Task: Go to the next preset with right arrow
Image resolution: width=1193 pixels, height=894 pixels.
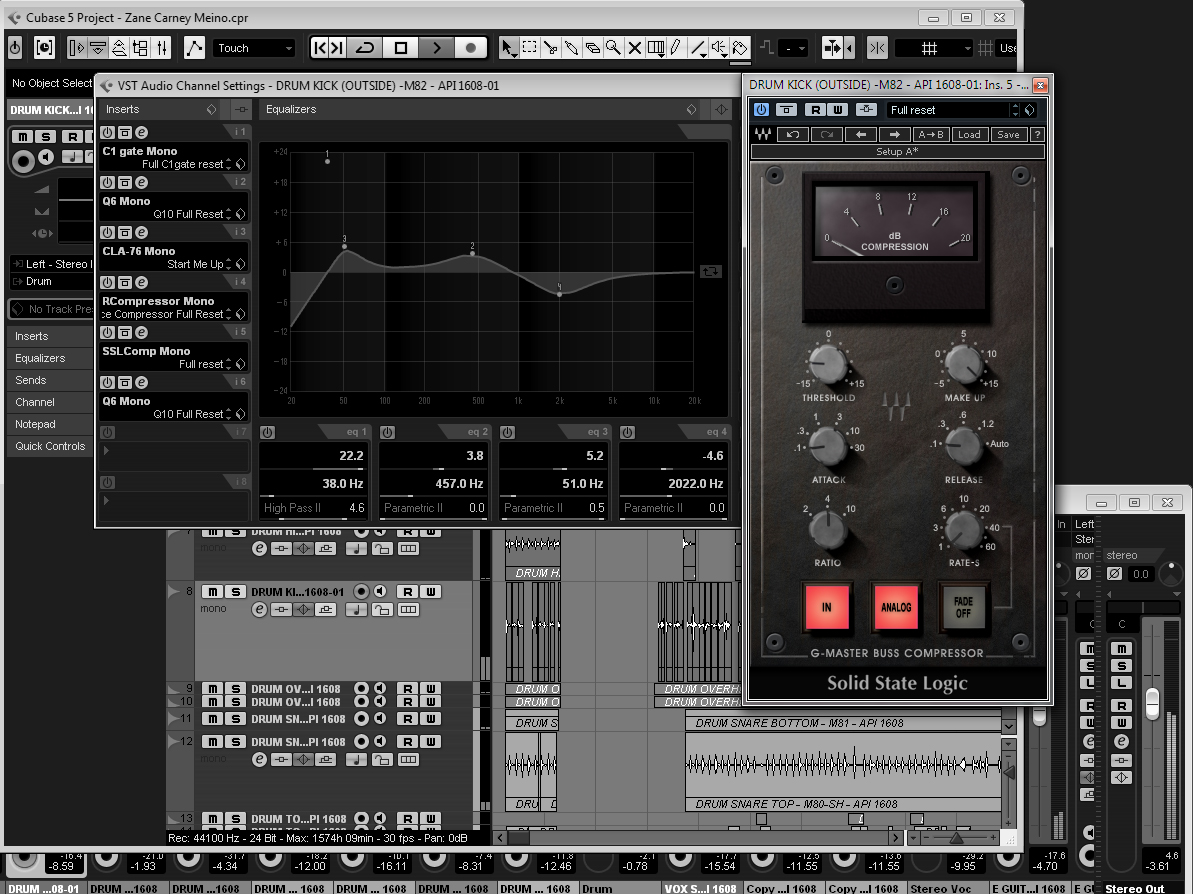Action: click(894, 135)
